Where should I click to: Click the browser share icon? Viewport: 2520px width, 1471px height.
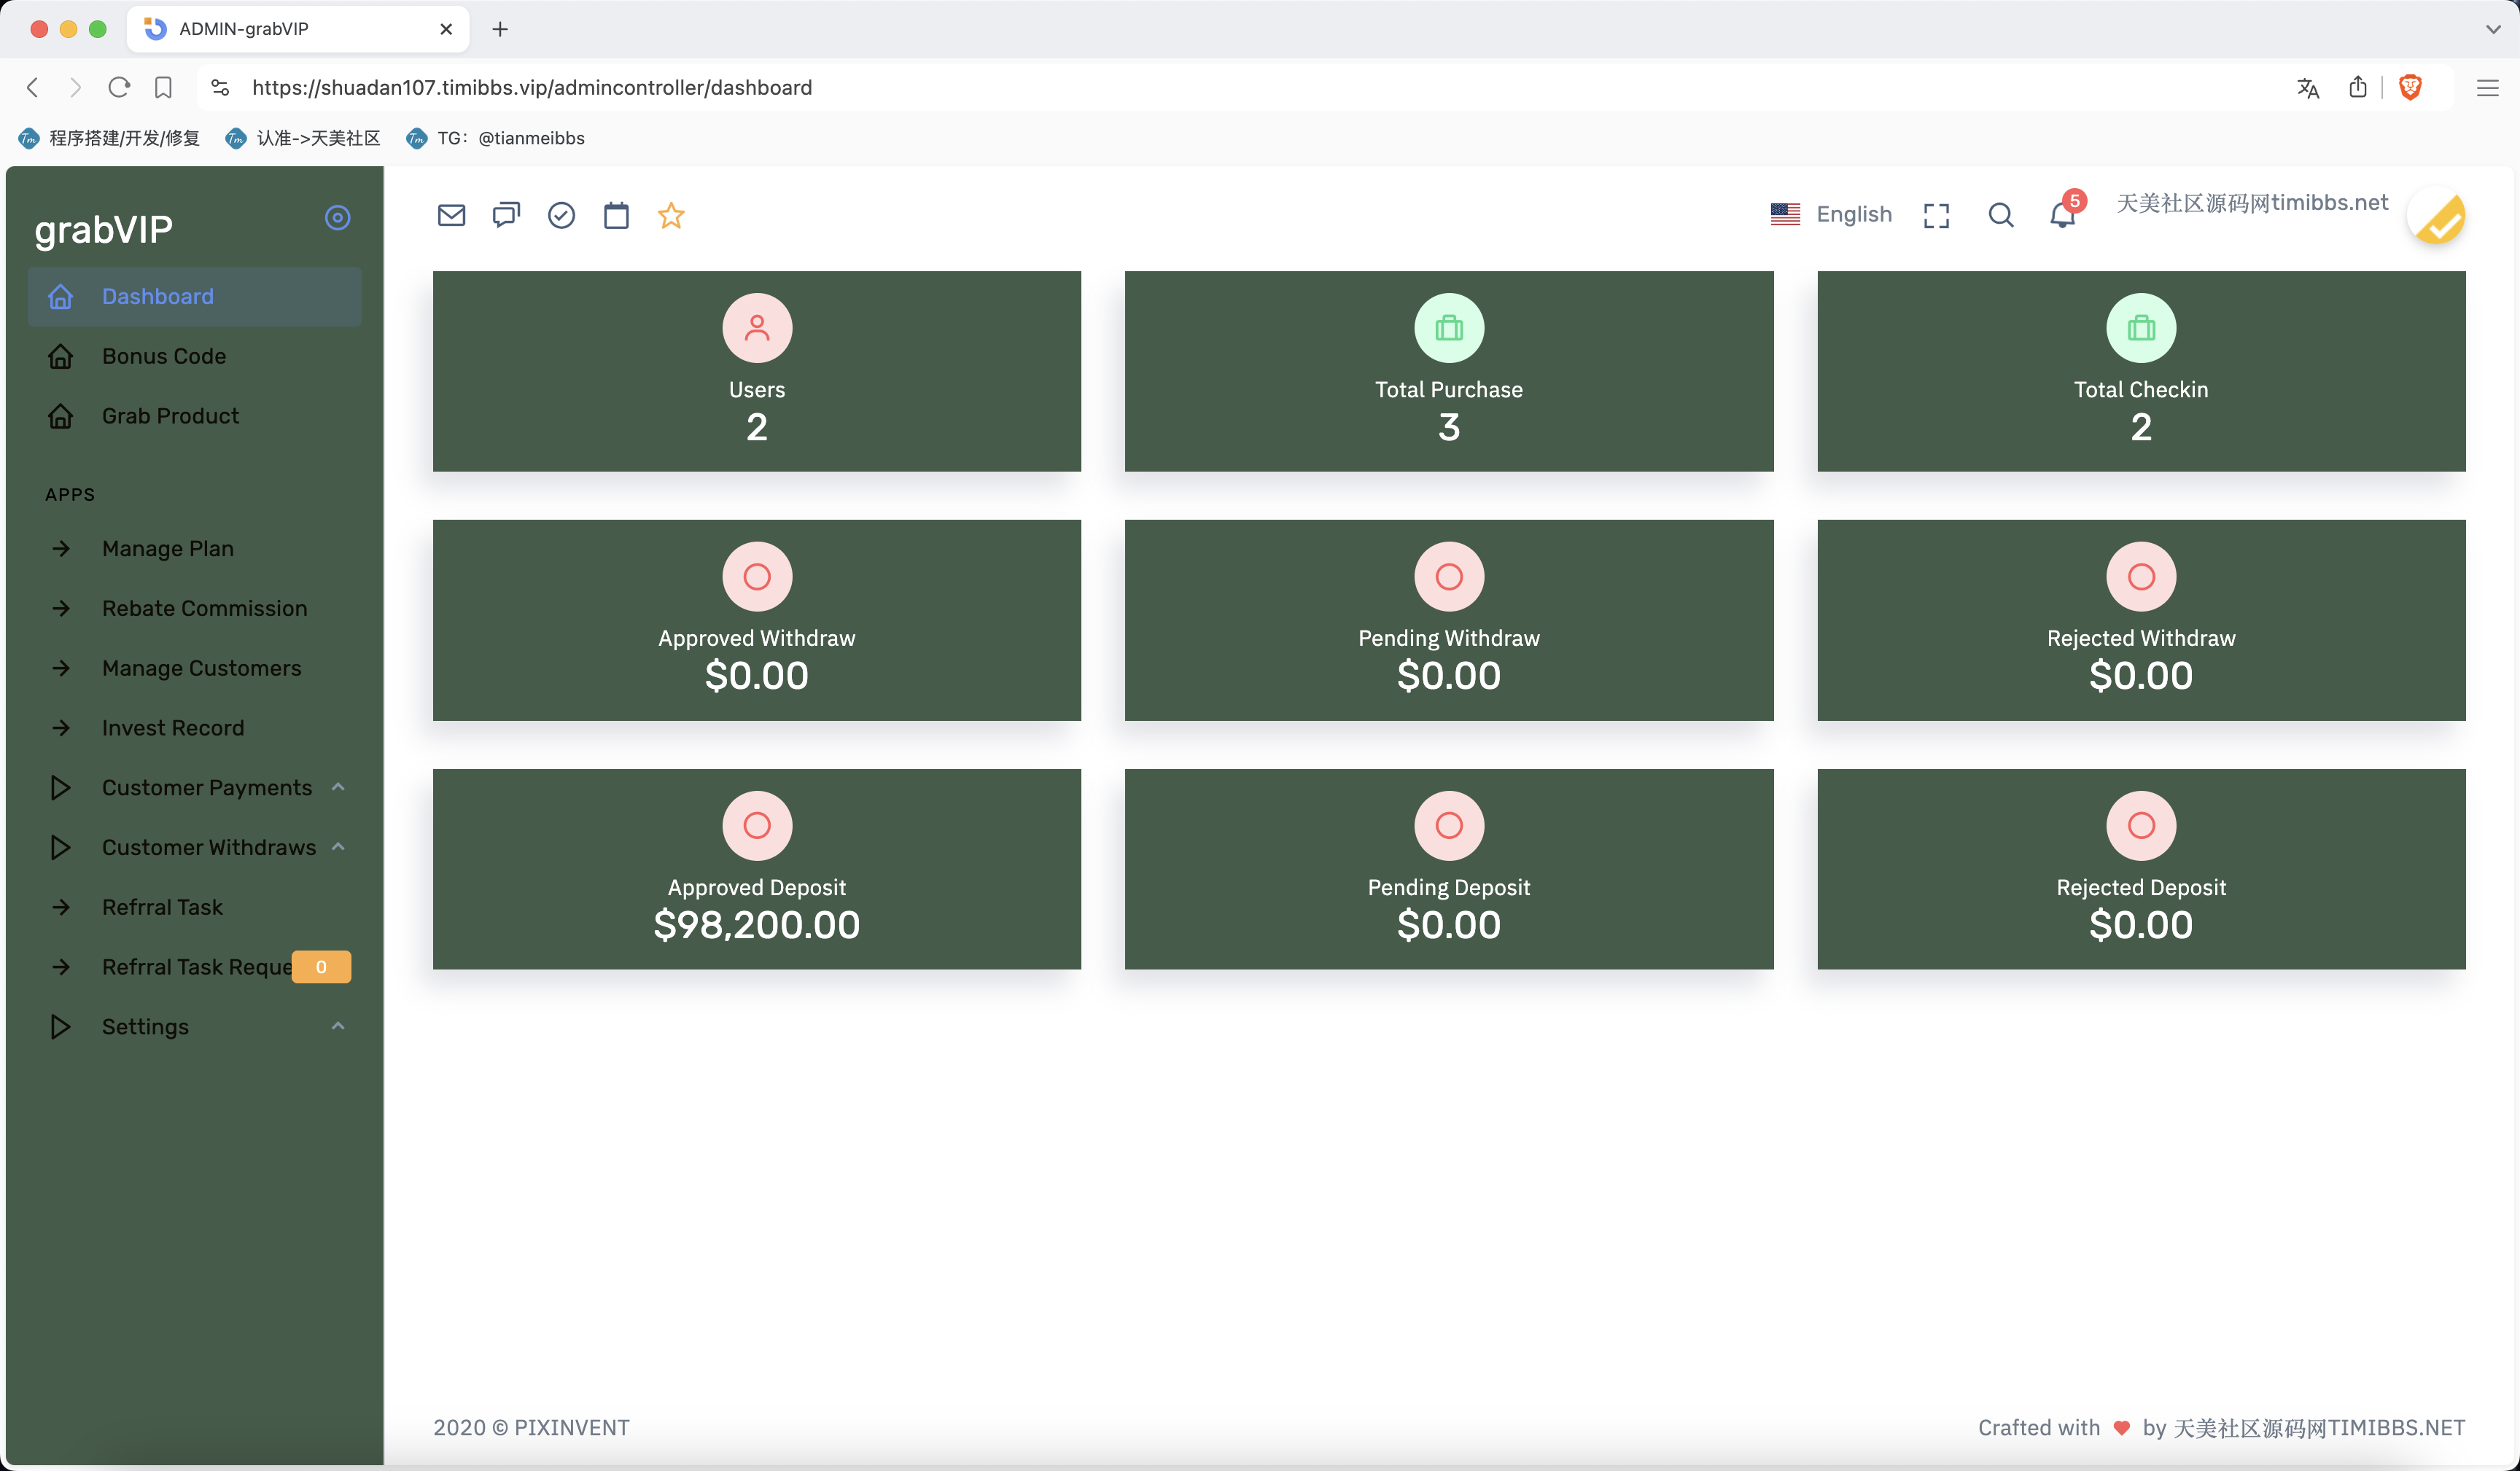pyautogui.click(x=2358, y=88)
